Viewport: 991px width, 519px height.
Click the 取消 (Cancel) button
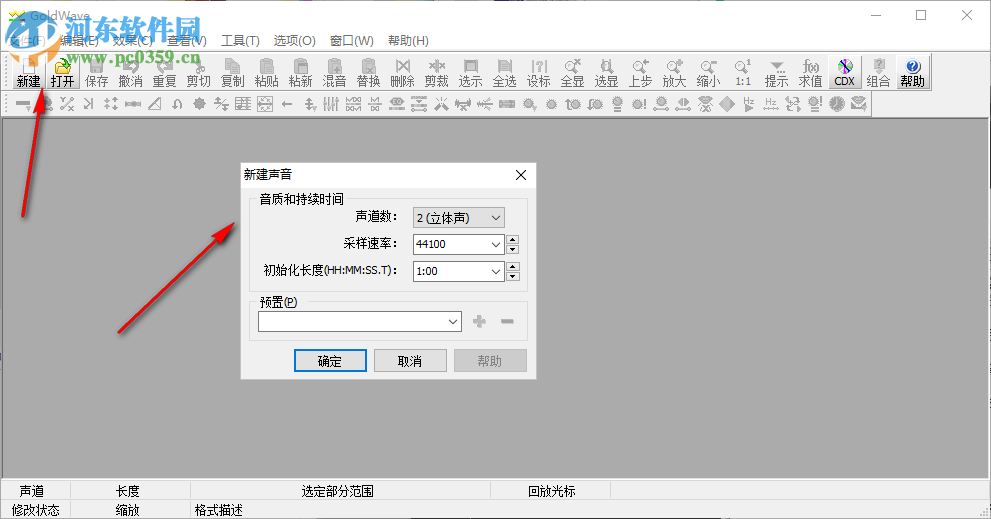(410, 361)
